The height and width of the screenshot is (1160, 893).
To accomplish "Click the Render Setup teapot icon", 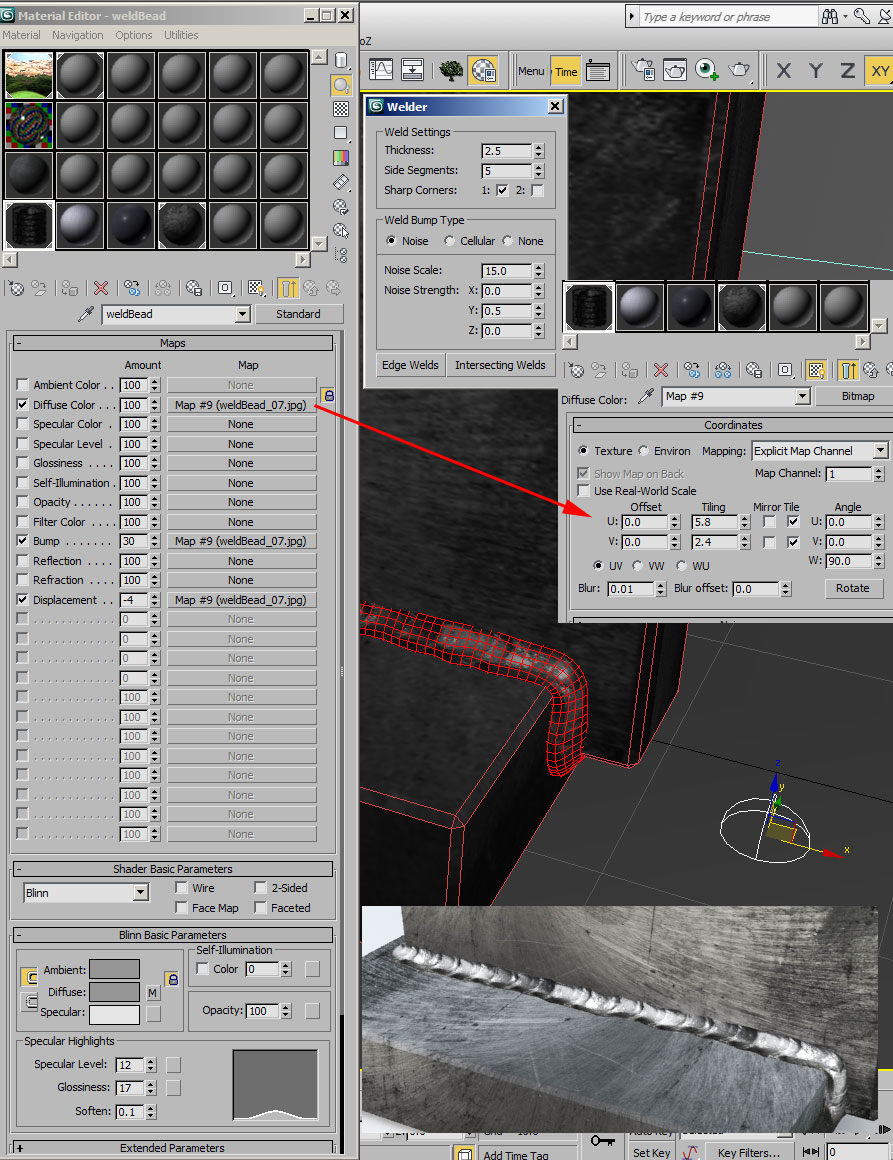I will pyautogui.click(x=643, y=70).
